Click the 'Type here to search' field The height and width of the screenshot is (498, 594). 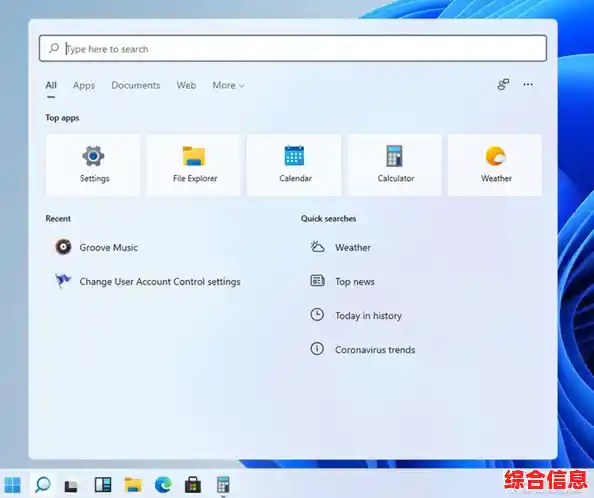point(293,48)
